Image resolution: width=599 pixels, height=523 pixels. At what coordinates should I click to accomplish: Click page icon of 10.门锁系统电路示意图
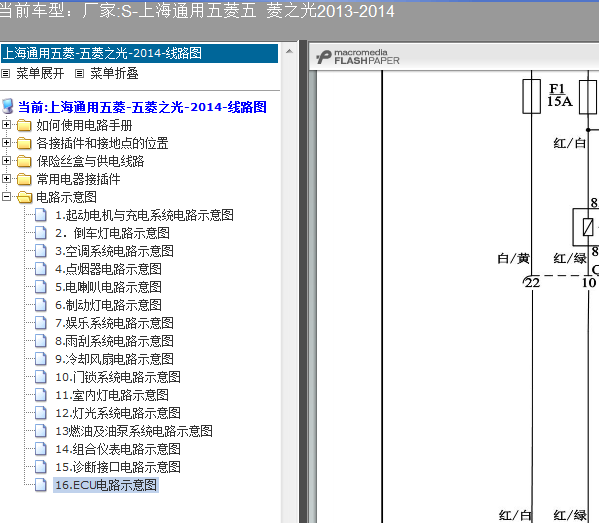(x=41, y=377)
